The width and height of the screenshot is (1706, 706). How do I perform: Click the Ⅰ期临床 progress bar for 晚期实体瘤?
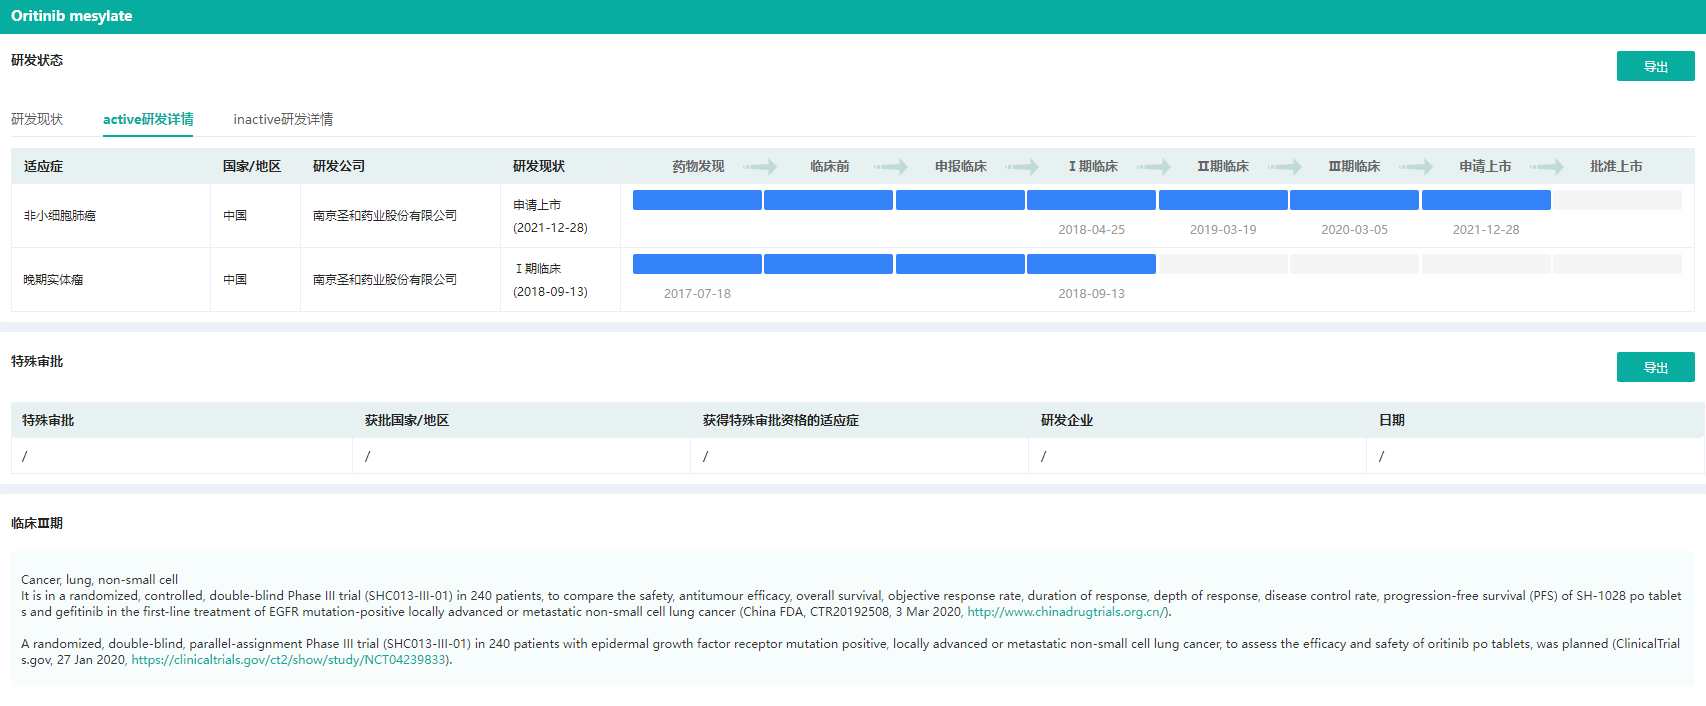[1091, 264]
